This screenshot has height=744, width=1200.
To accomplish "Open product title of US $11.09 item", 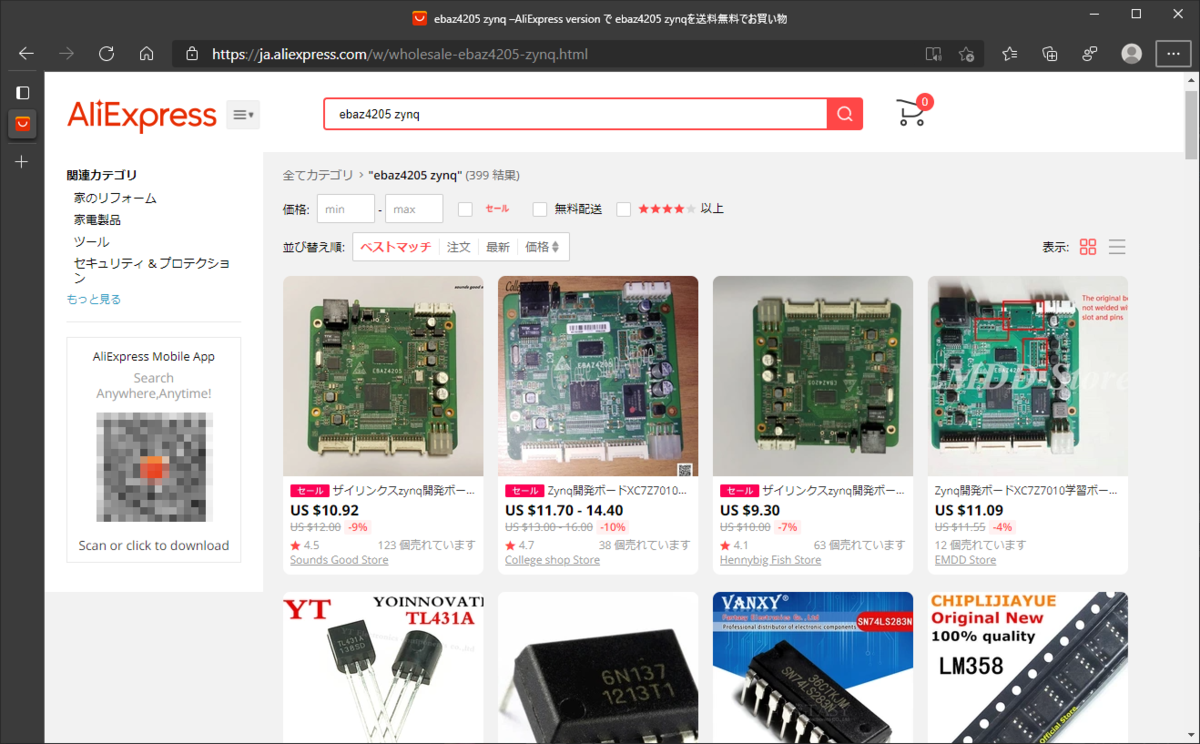I will (1027, 491).
